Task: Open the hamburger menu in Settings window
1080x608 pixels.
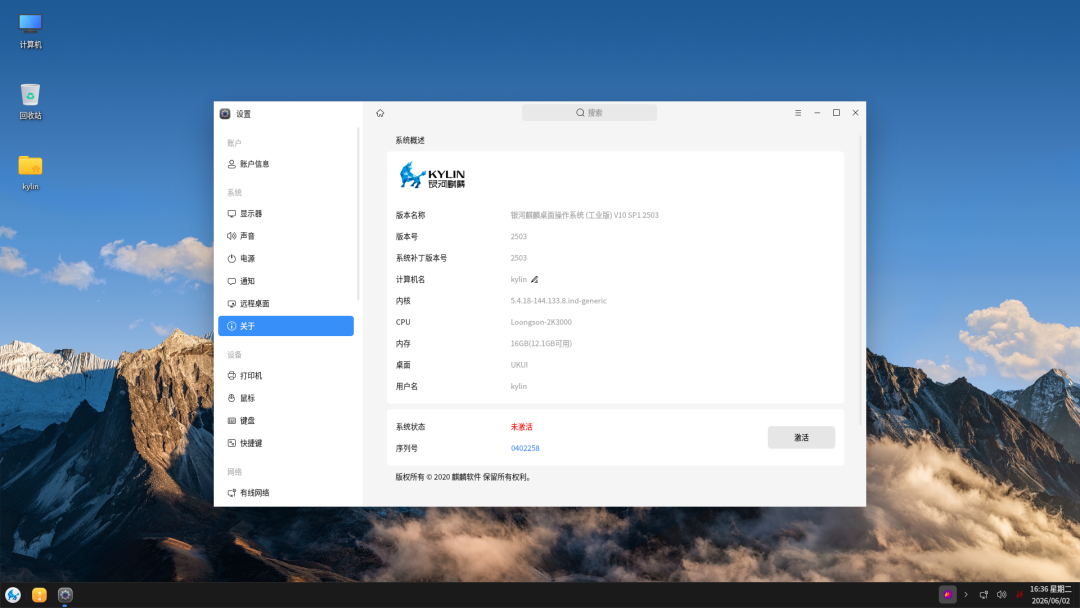Action: pos(798,113)
